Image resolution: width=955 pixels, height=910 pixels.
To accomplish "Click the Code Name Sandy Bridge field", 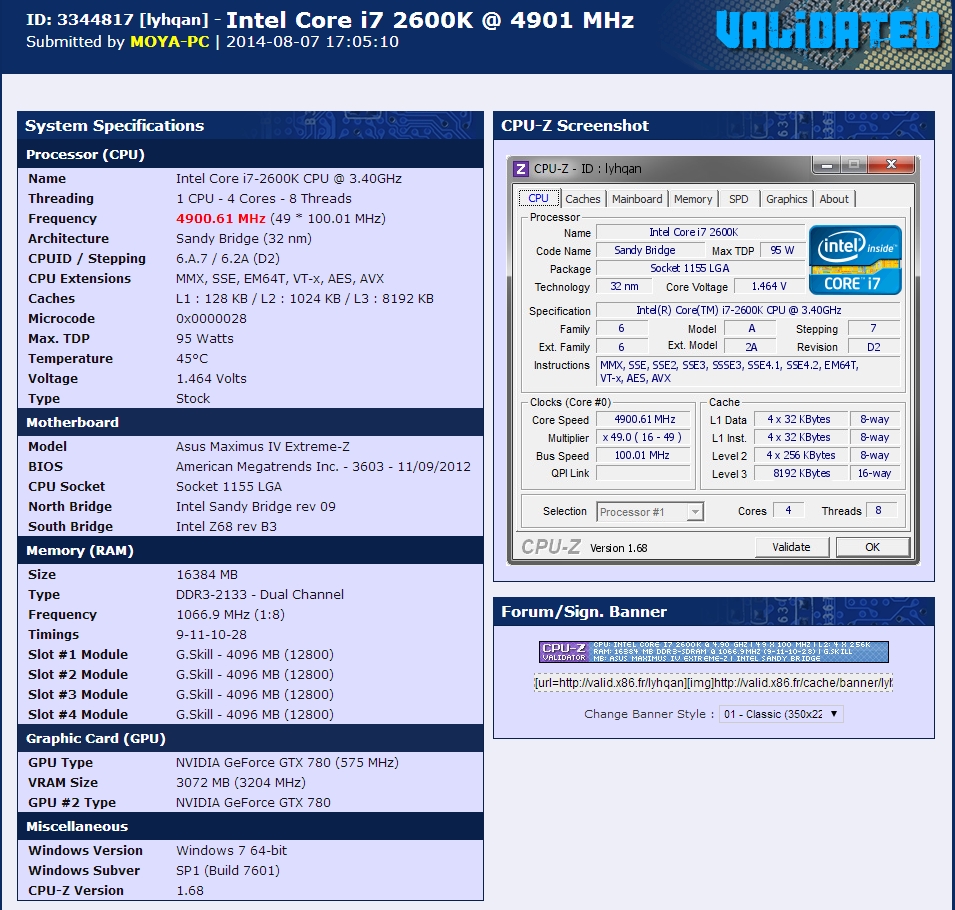I will [650, 250].
